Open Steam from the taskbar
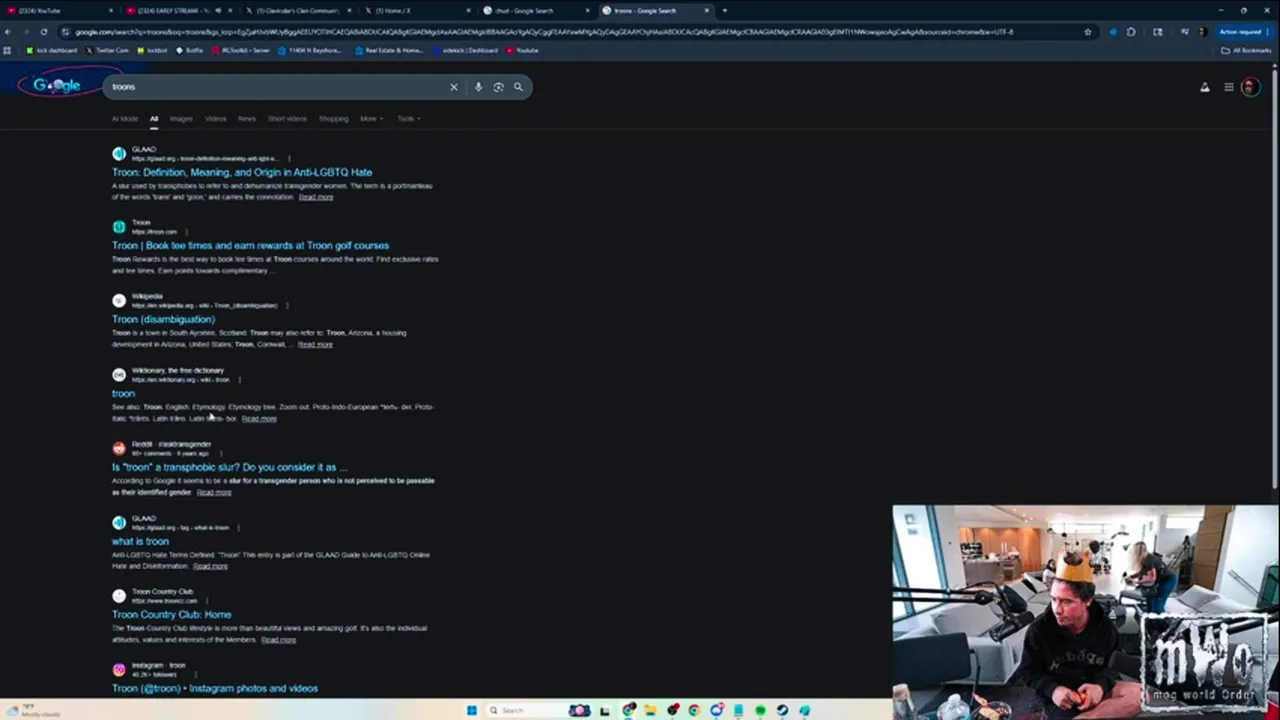The width and height of the screenshot is (1280, 720). point(782,710)
